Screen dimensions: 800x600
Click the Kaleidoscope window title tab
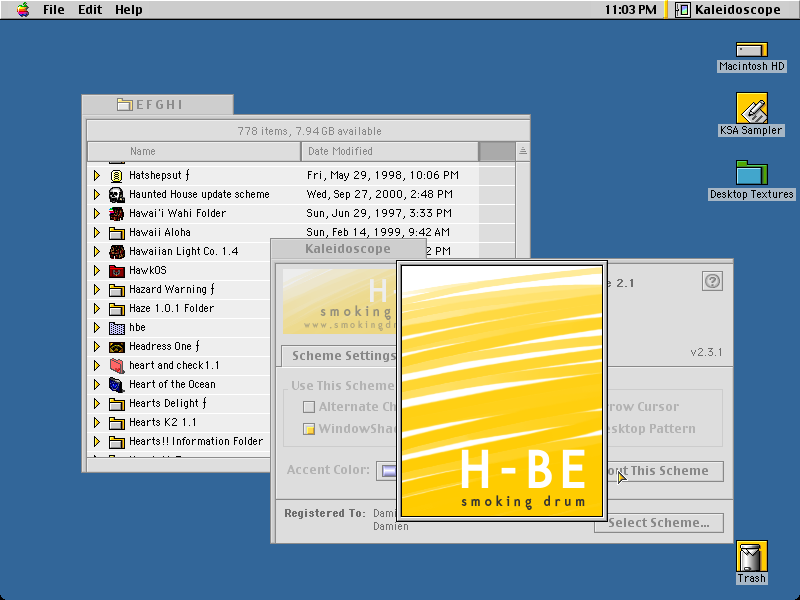(x=347, y=249)
